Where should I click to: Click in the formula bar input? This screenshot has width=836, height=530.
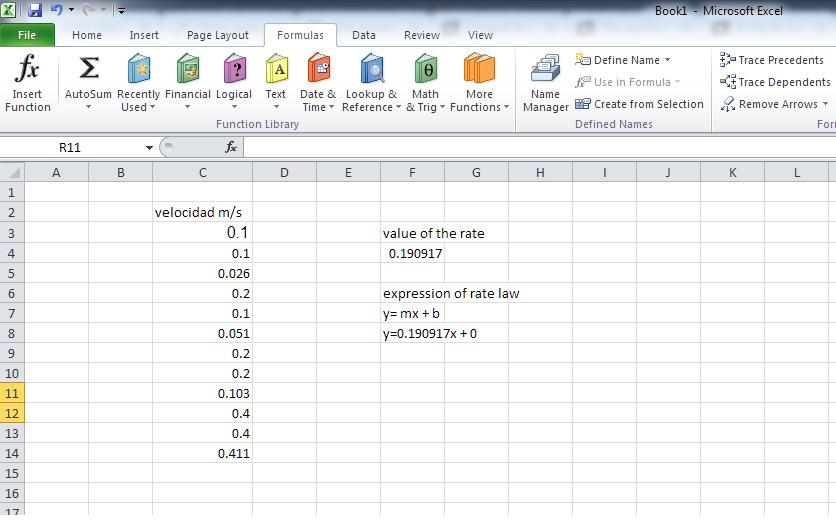538,147
